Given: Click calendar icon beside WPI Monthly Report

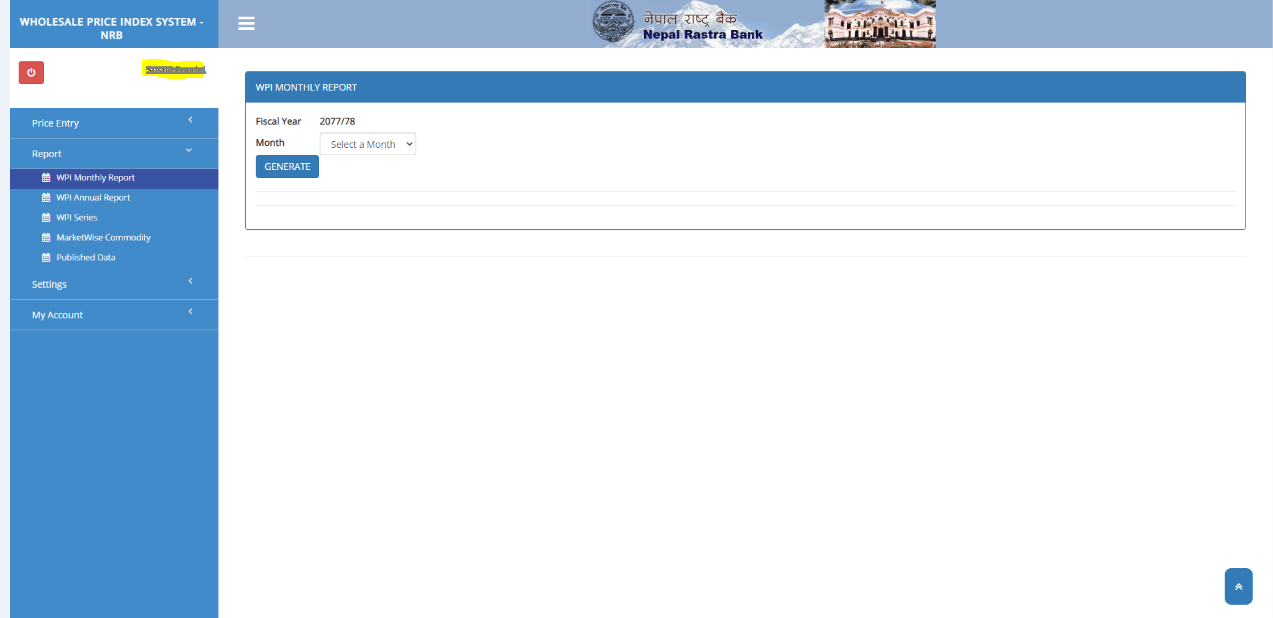Looking at the screenshot, I should click(x=46, y=178).
